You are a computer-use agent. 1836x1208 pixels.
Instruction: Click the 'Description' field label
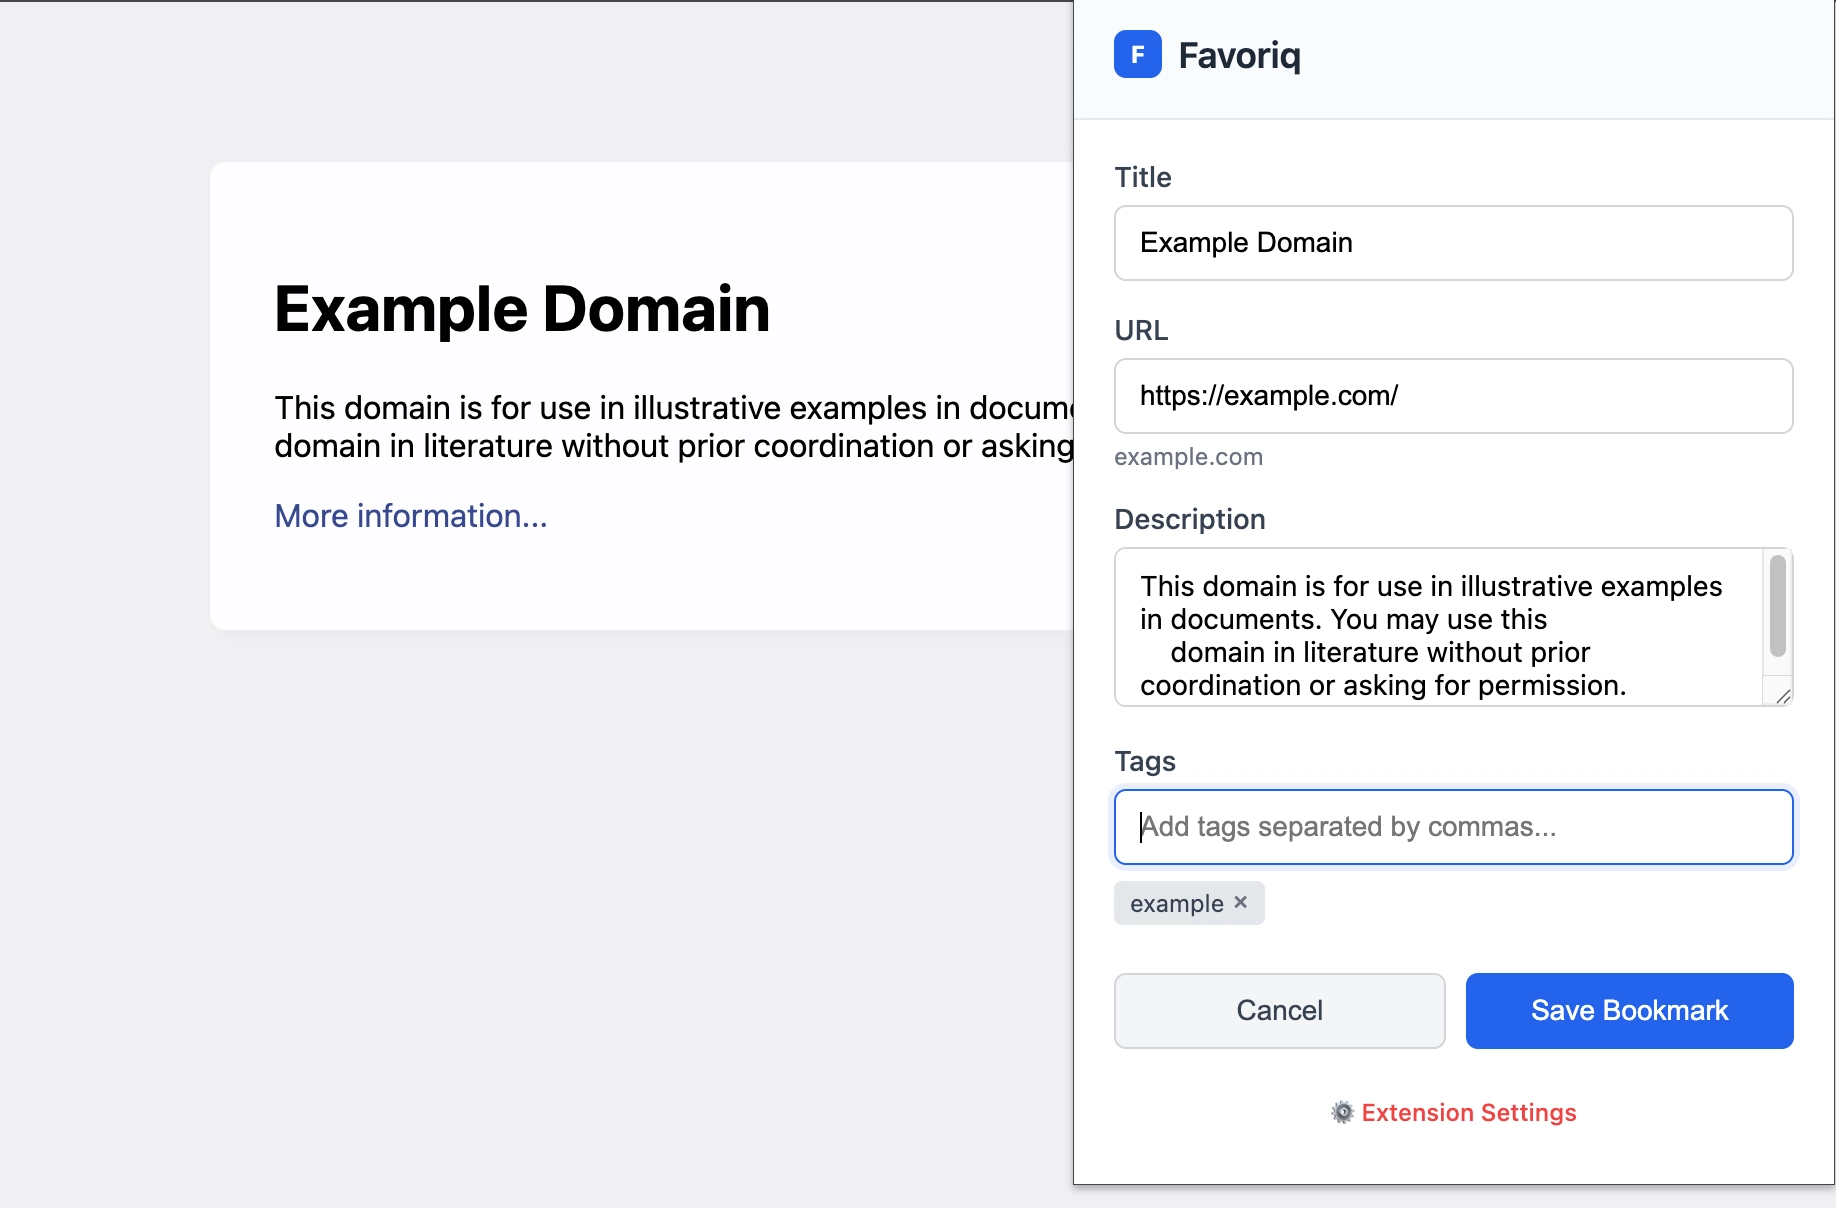(x=1190, y=519)
